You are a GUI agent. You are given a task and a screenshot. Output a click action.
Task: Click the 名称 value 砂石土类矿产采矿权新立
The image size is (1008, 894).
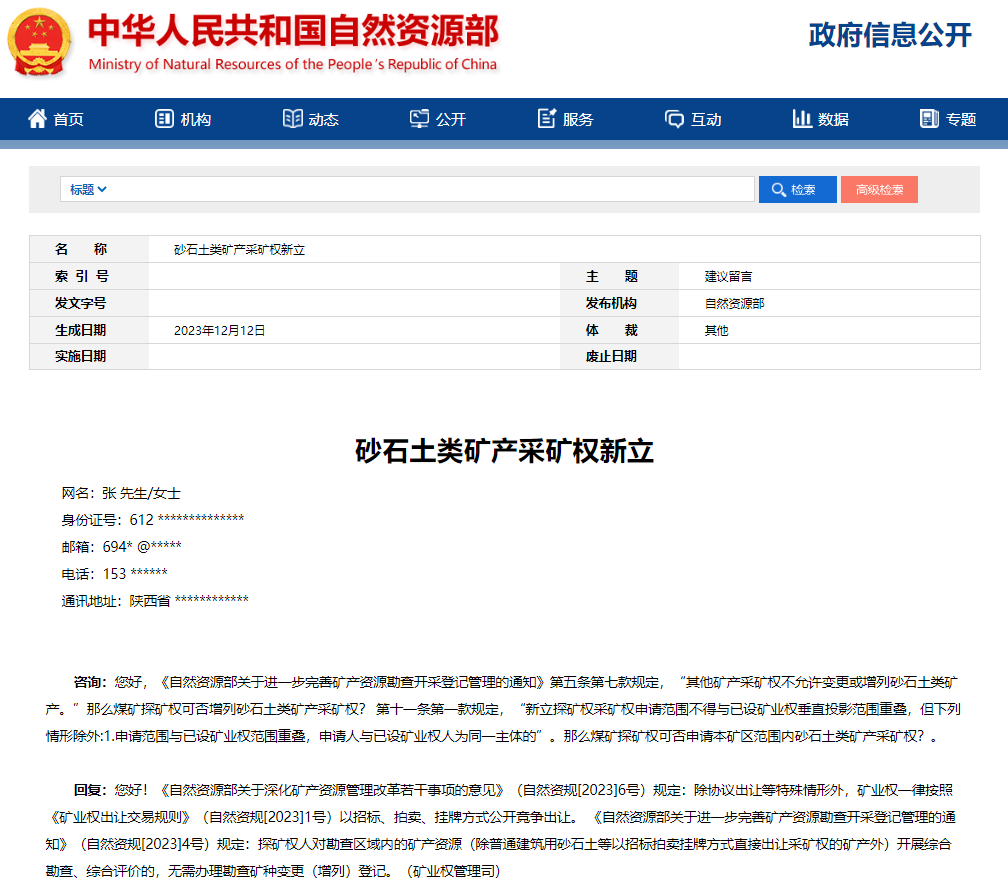(x=239, y=249)
